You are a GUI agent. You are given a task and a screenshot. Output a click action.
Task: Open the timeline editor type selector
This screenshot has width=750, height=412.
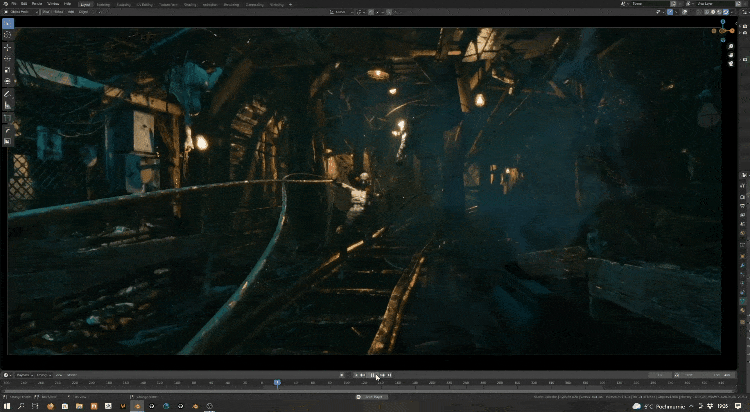click(x=7, y=375)
